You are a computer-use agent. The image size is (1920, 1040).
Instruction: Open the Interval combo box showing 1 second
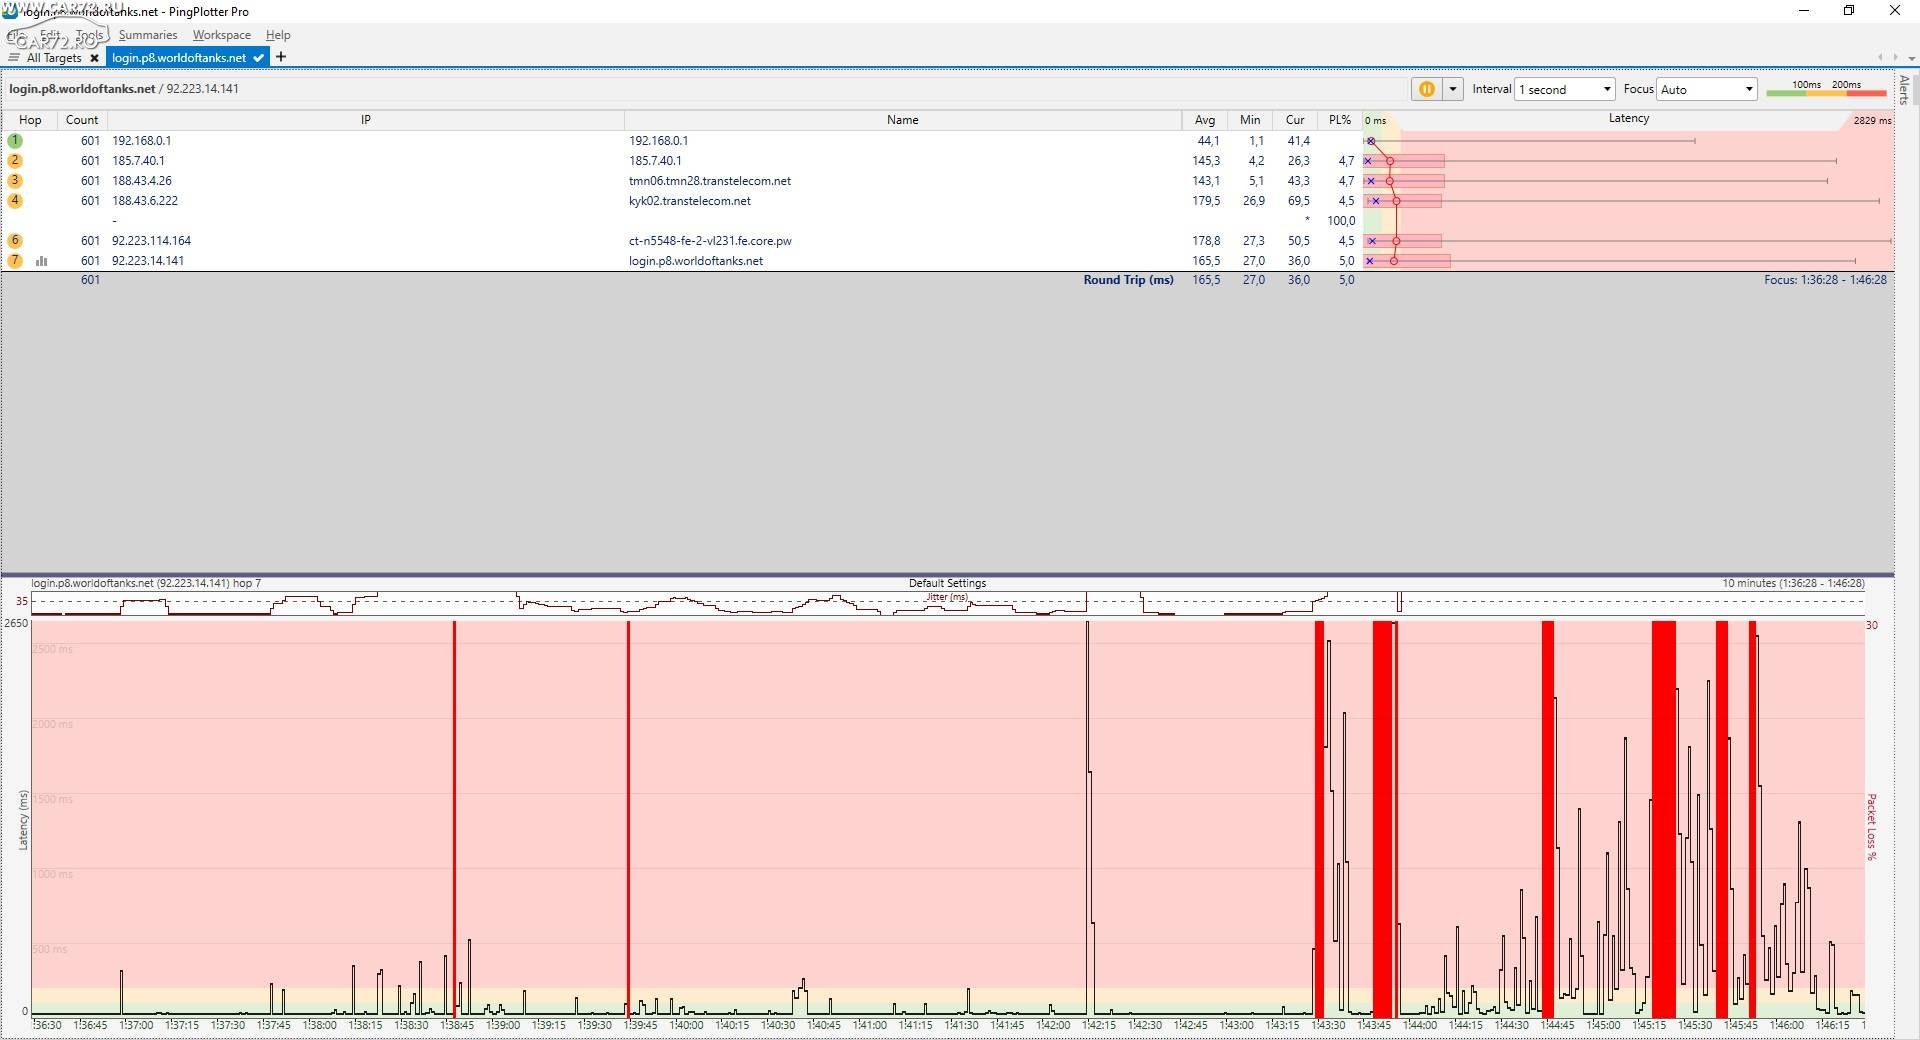click(x=1565, y=89)
